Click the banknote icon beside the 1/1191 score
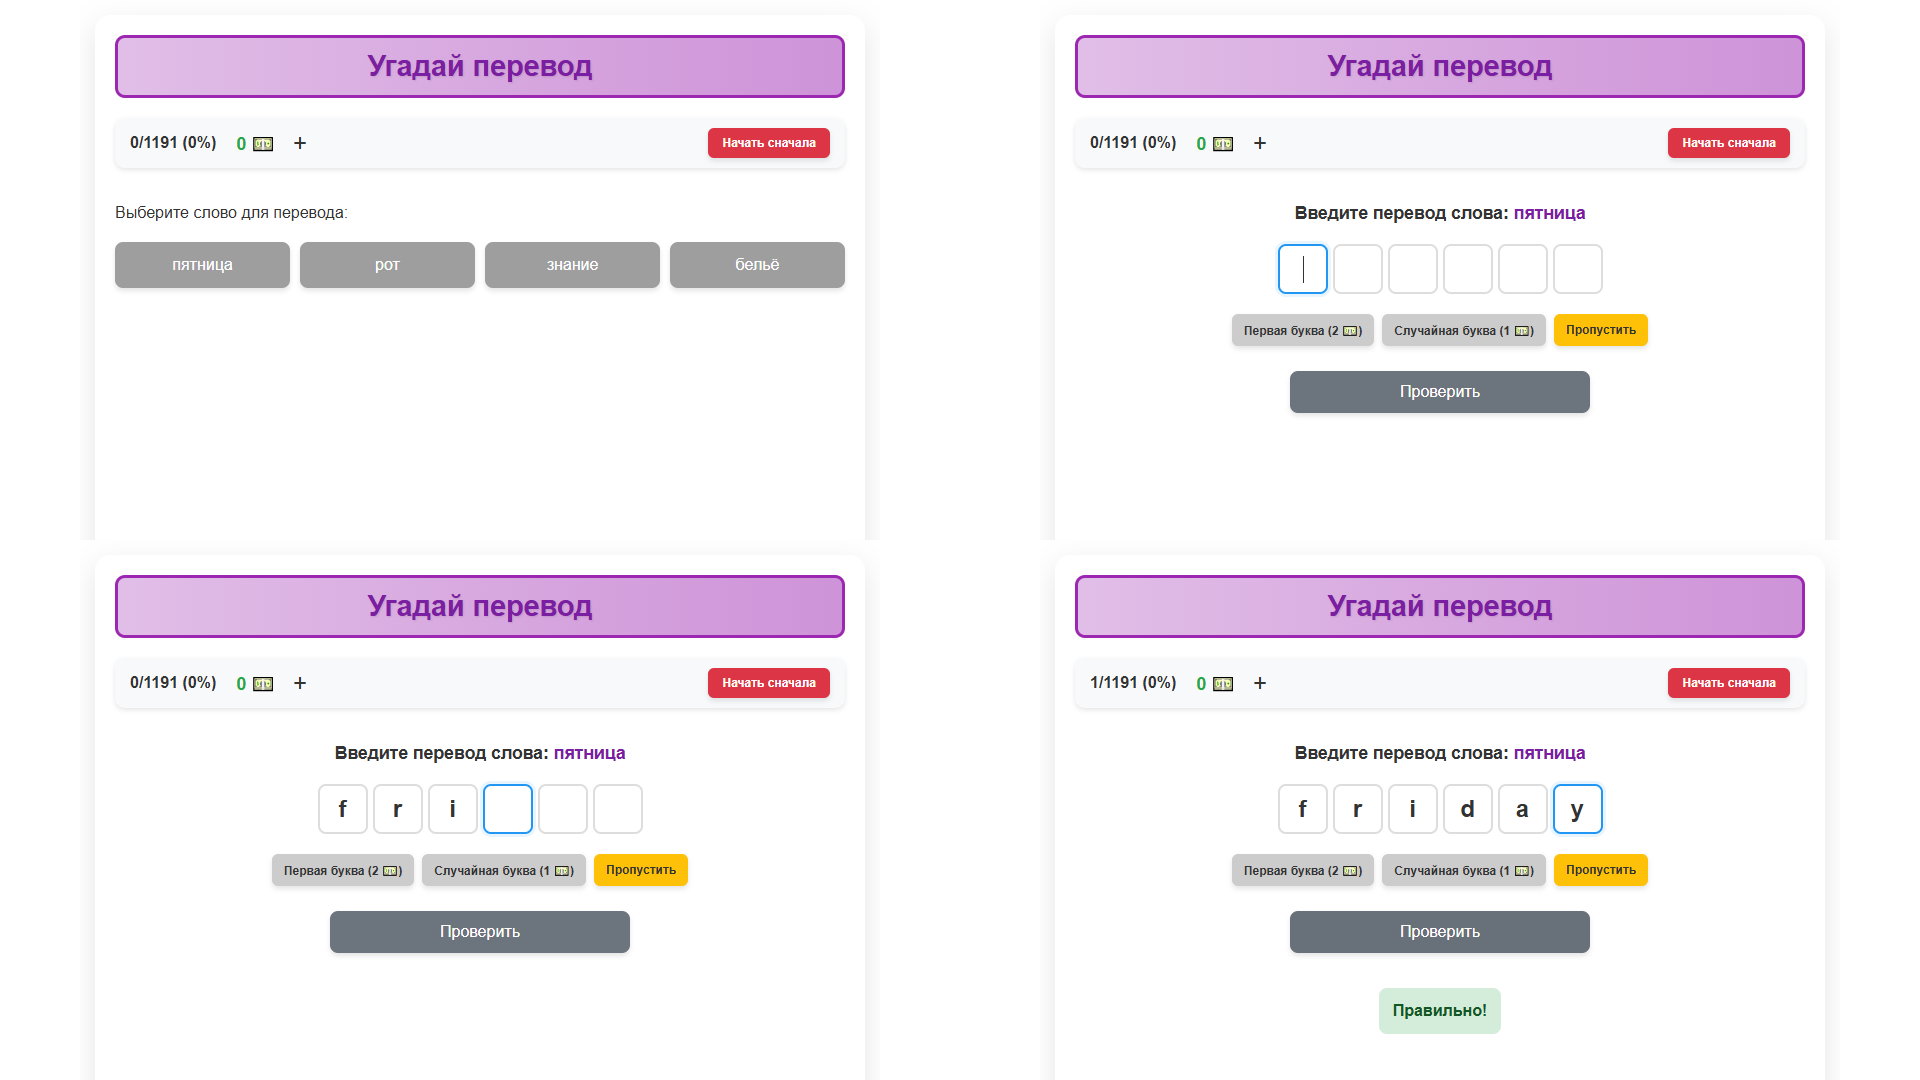This screenshot has height=1080, width=1920. click(x=1222, y=684)
